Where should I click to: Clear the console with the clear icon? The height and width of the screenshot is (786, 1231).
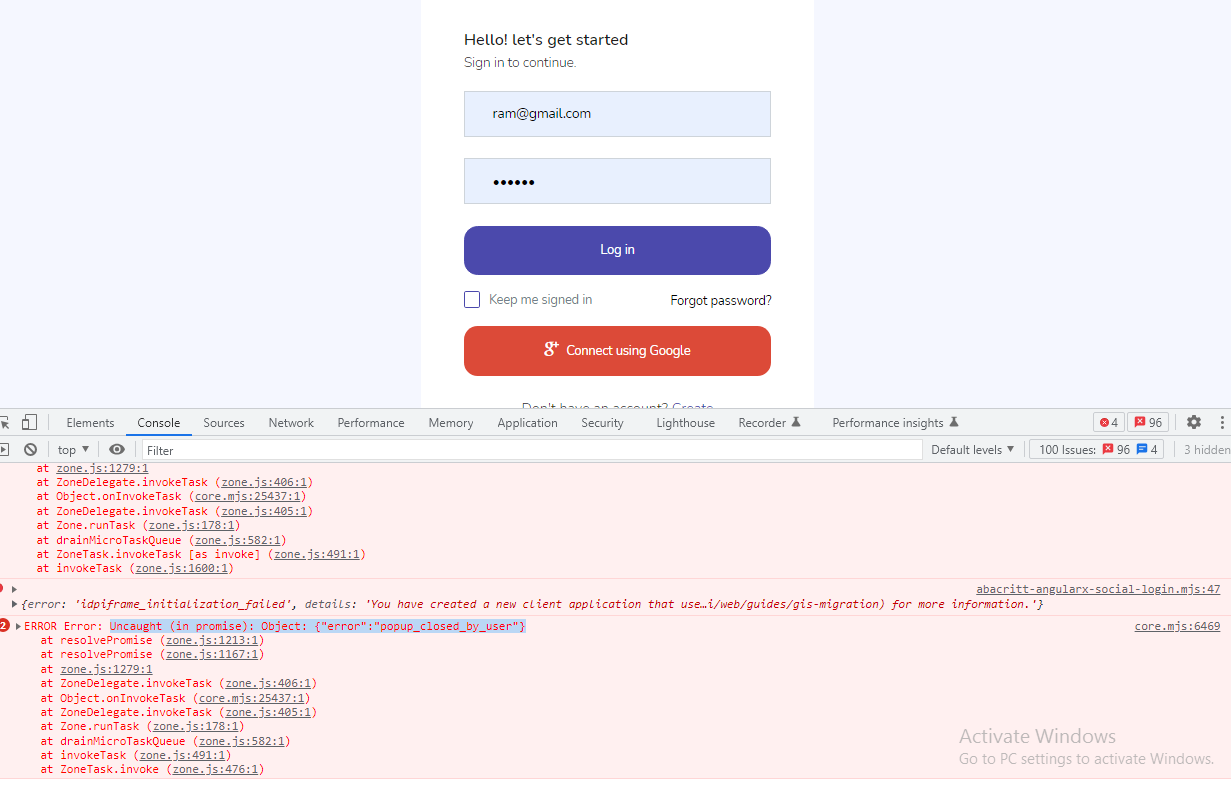pyautogui.click(x=30, y=450)
